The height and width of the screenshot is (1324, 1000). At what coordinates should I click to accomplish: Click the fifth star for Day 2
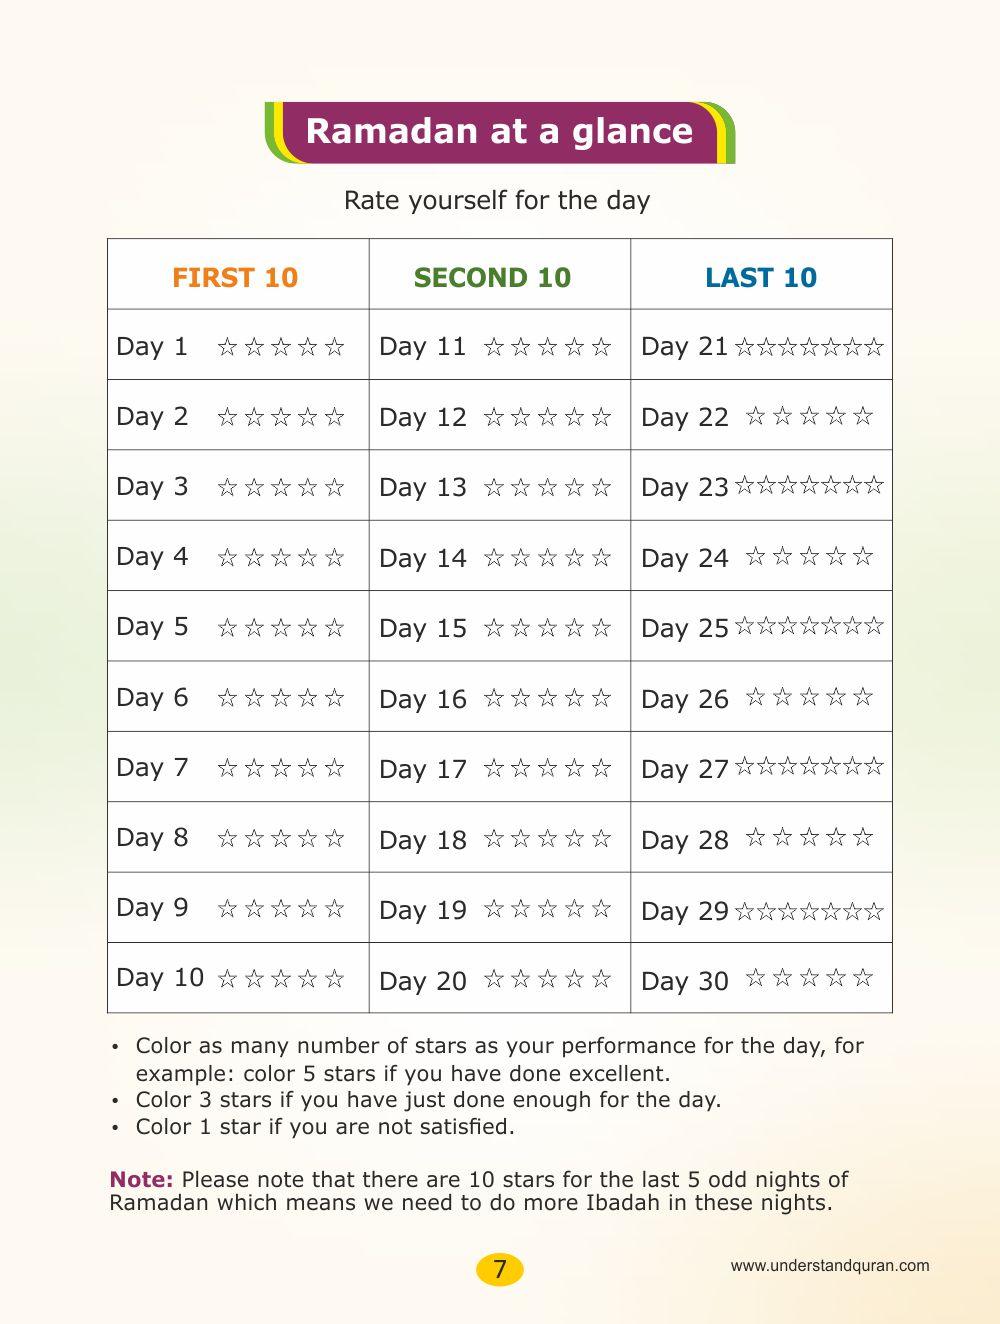pyautogui.click(x=335, y=417)
